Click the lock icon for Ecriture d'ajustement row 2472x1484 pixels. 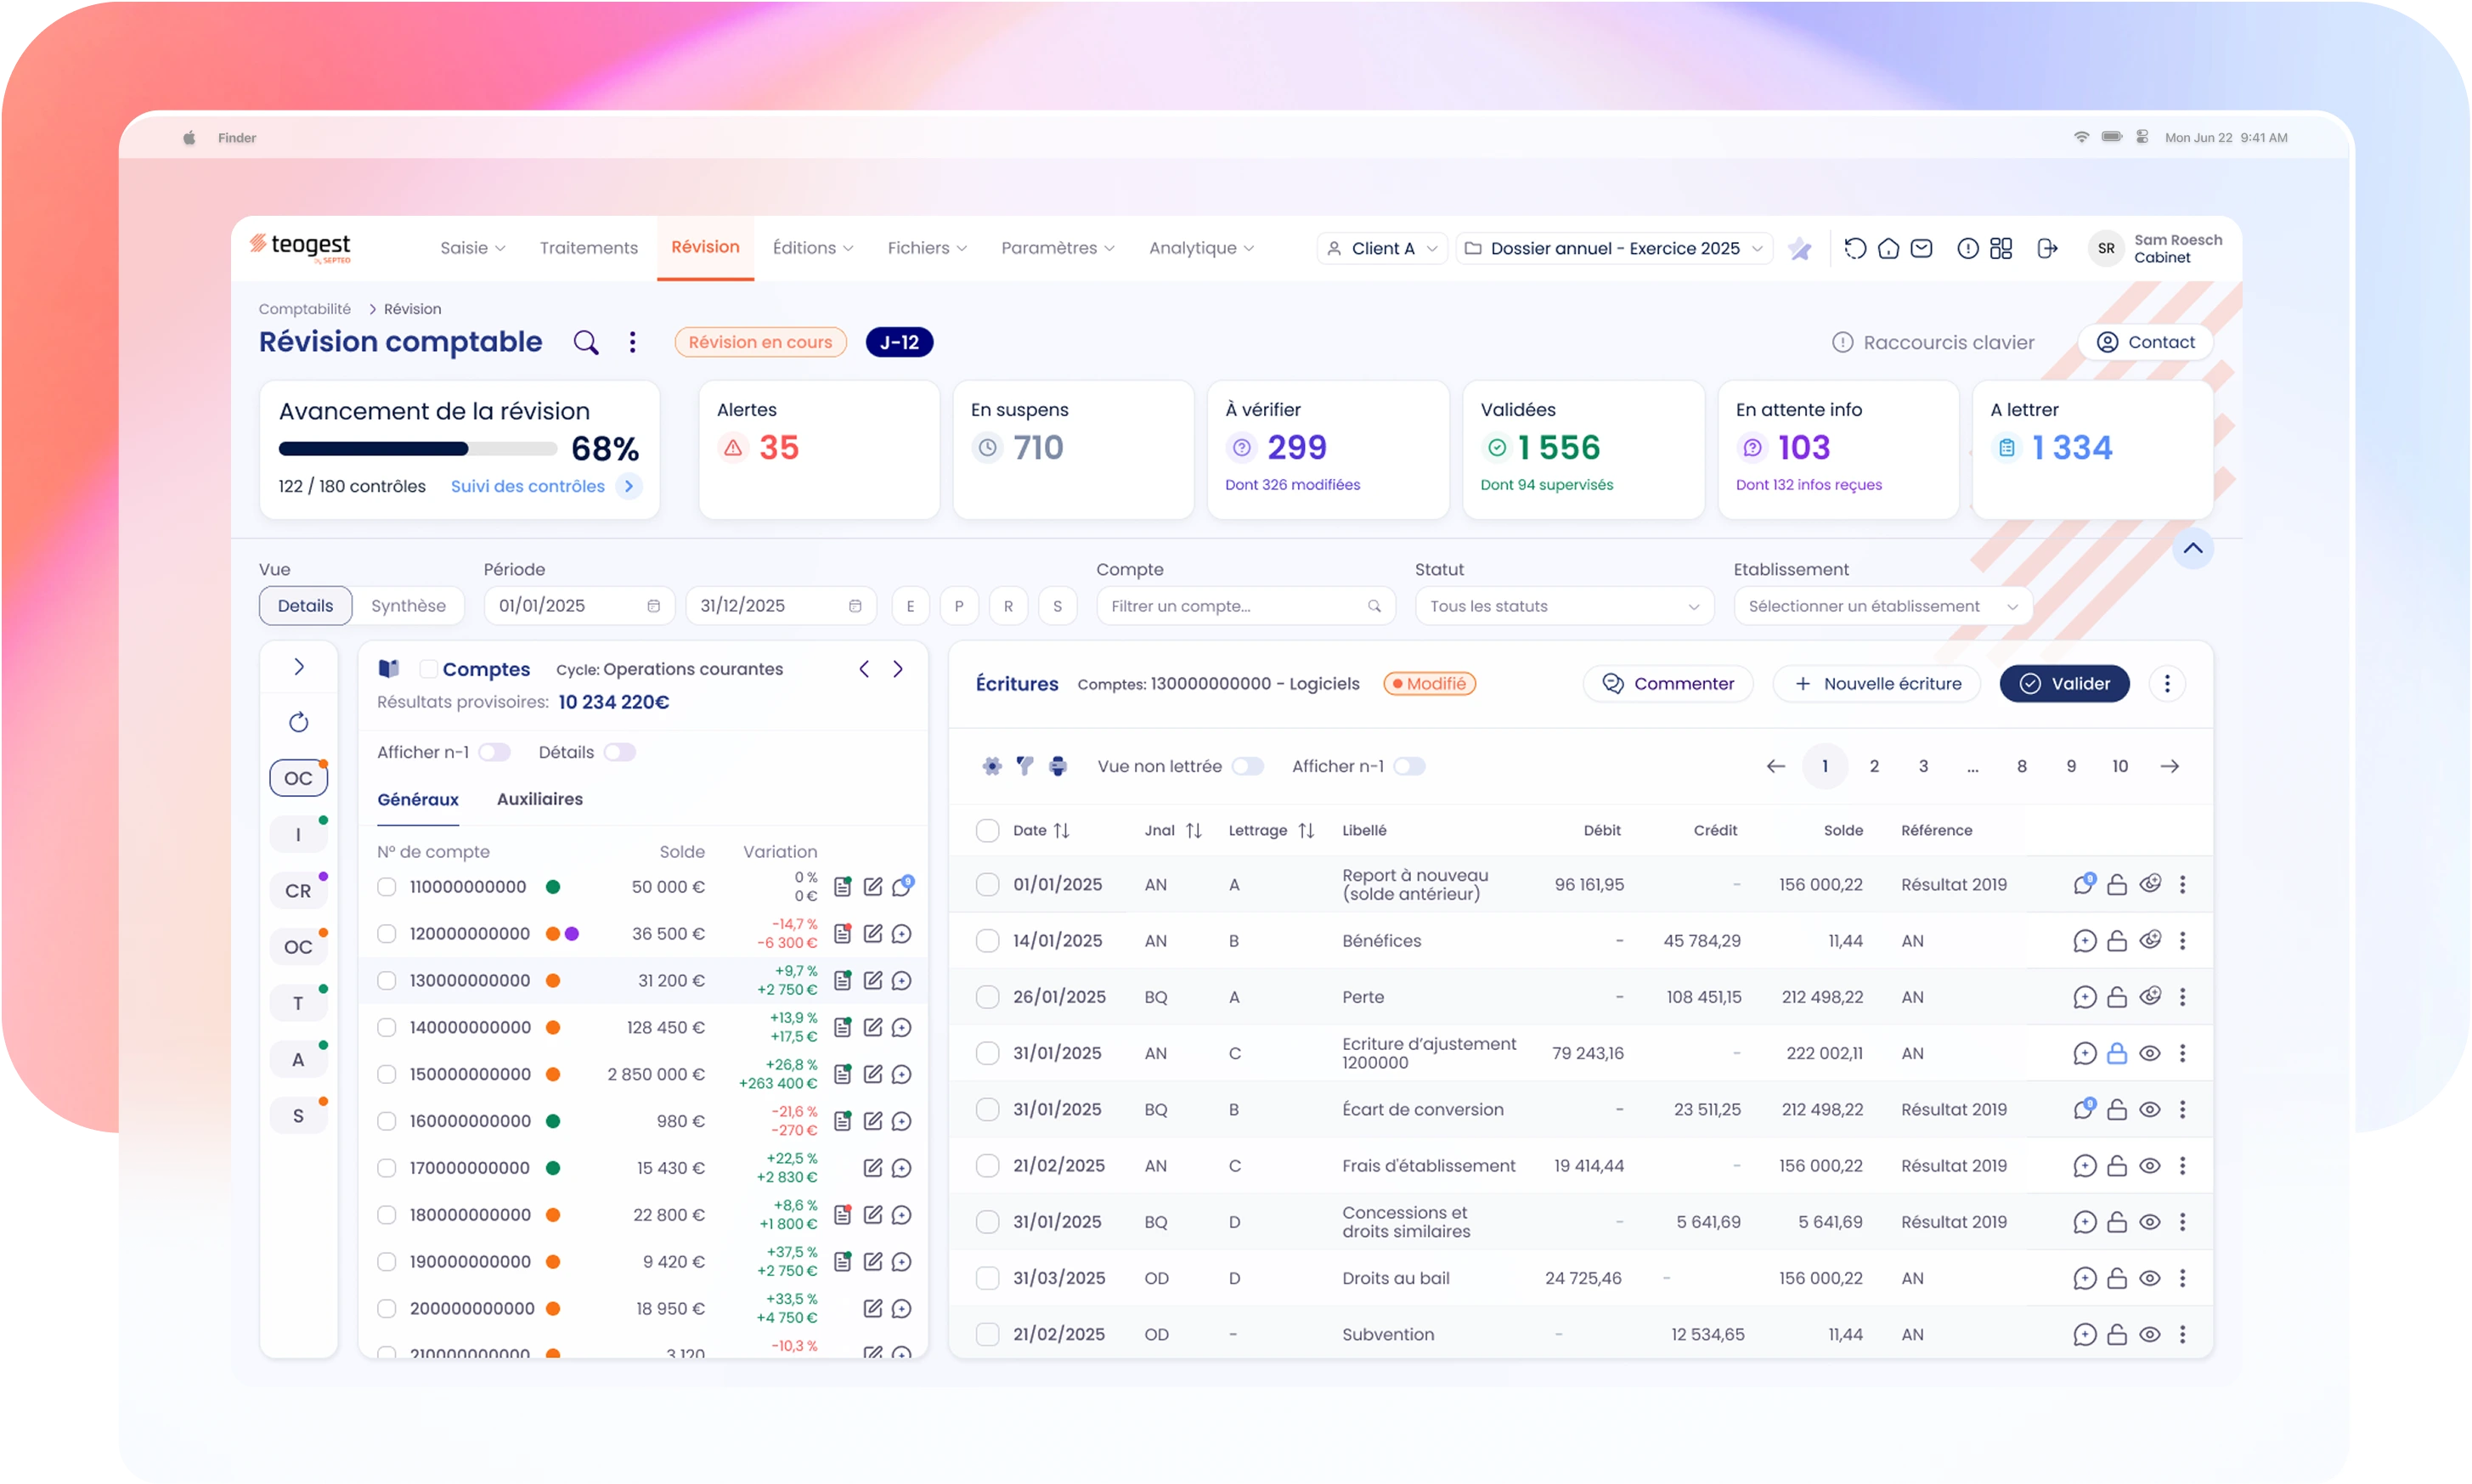pos(2116,1053)
